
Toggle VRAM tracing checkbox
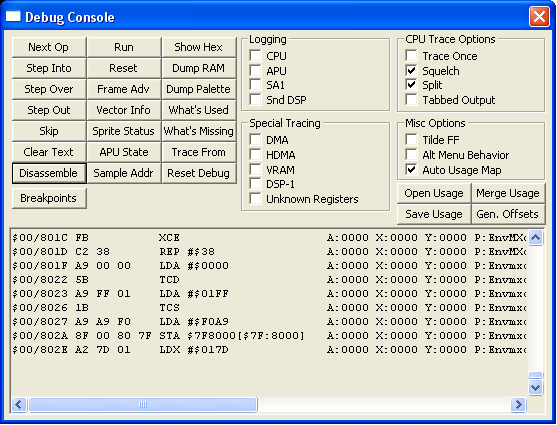255,170
